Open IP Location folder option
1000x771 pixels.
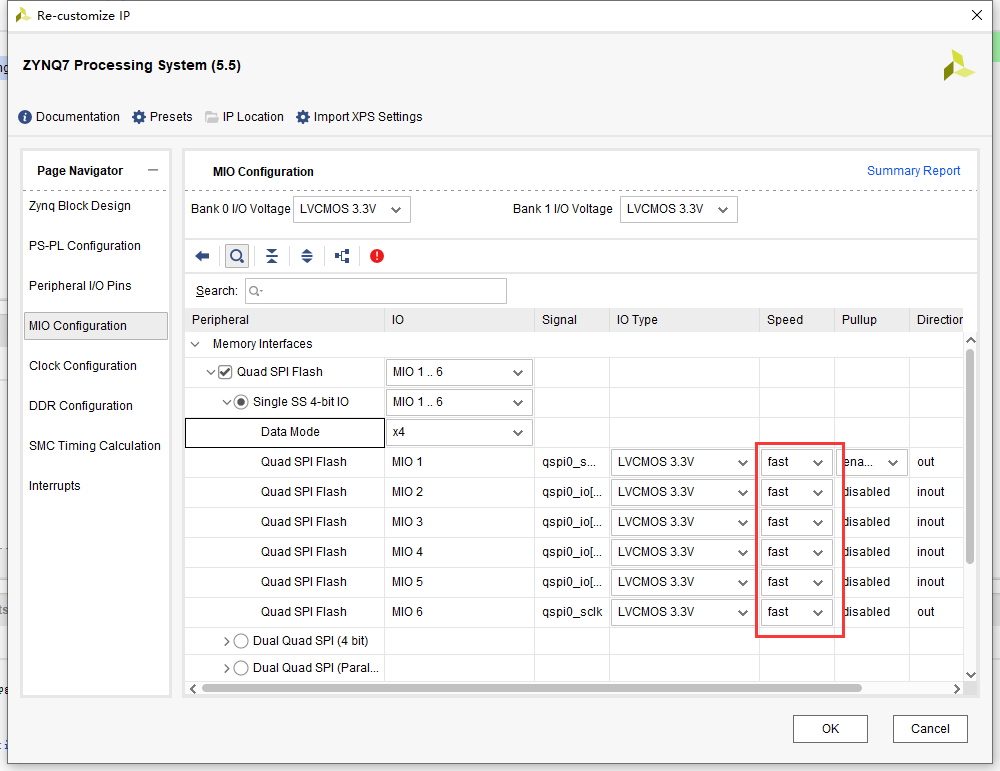pyautogui.click(x=244, y=117)
